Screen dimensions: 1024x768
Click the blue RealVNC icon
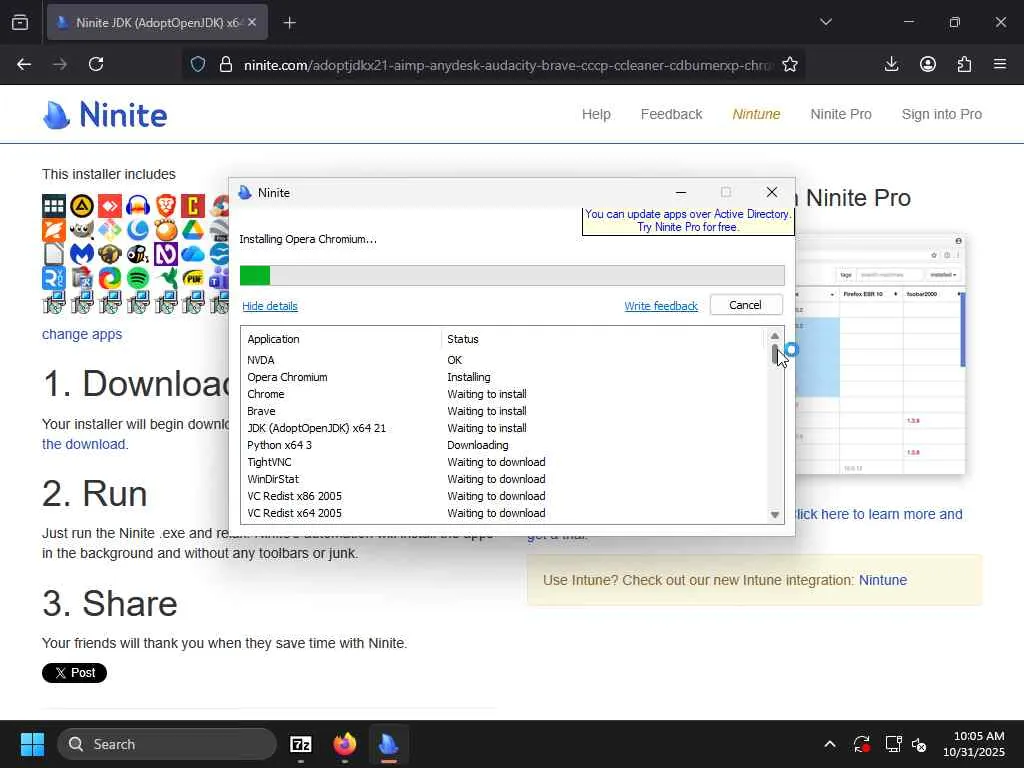[54, 278]
